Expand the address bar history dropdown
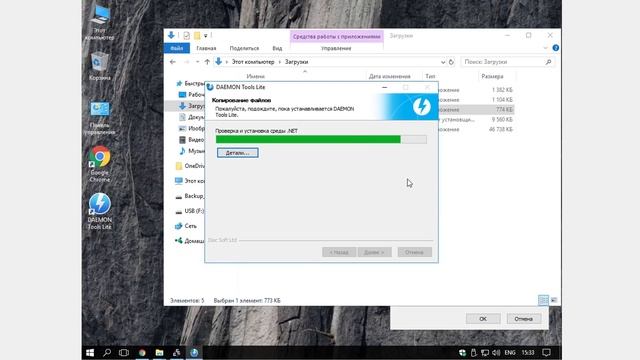 [443, 62]
